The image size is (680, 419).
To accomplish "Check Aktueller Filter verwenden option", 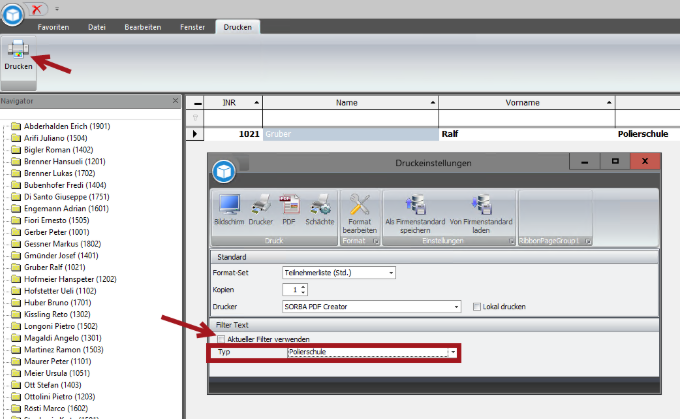I will (221, 339).
